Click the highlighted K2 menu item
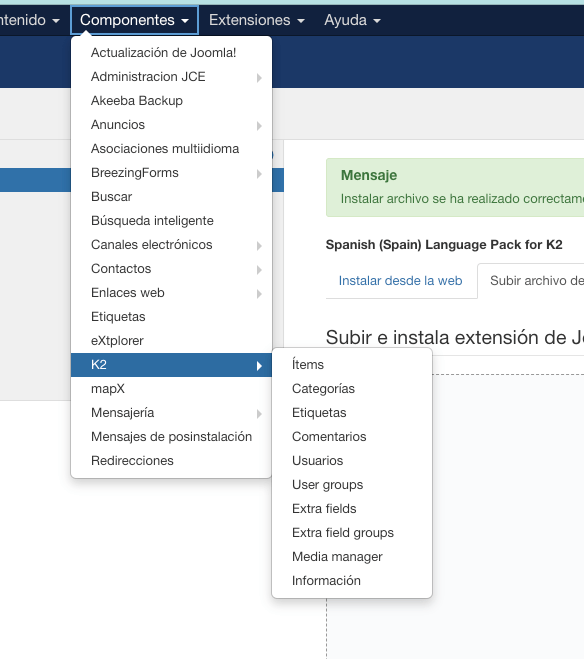The height and width of the screenshot is (659, 584). (x=171, y=365)
